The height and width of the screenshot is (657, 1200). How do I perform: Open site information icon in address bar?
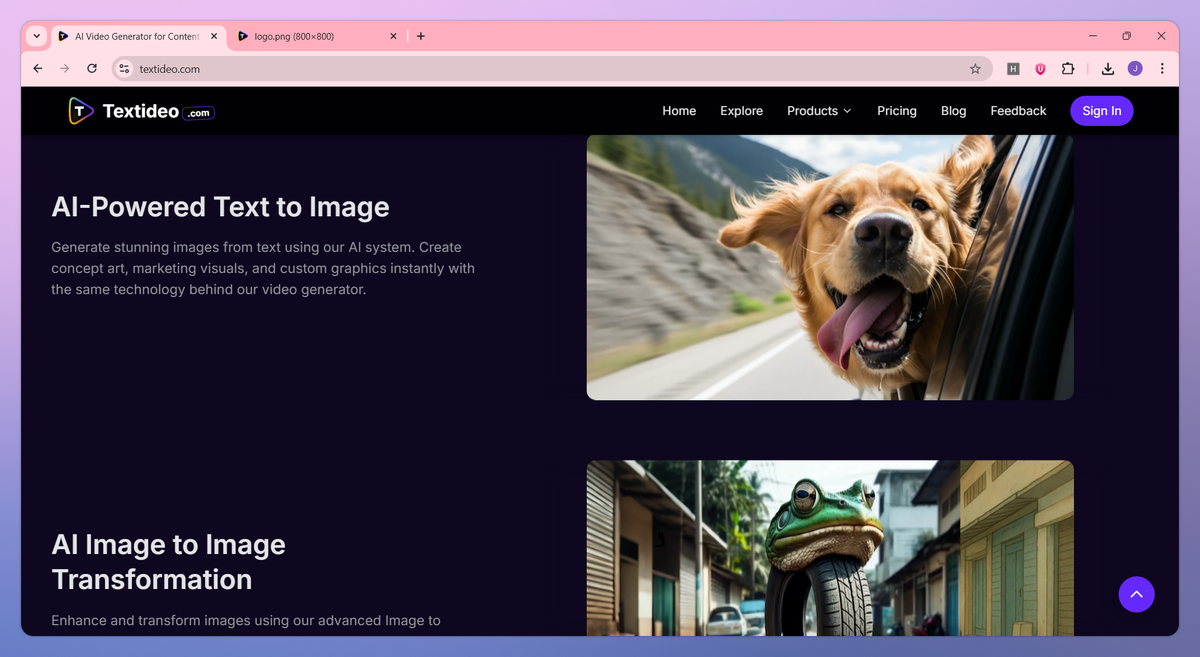124,69
